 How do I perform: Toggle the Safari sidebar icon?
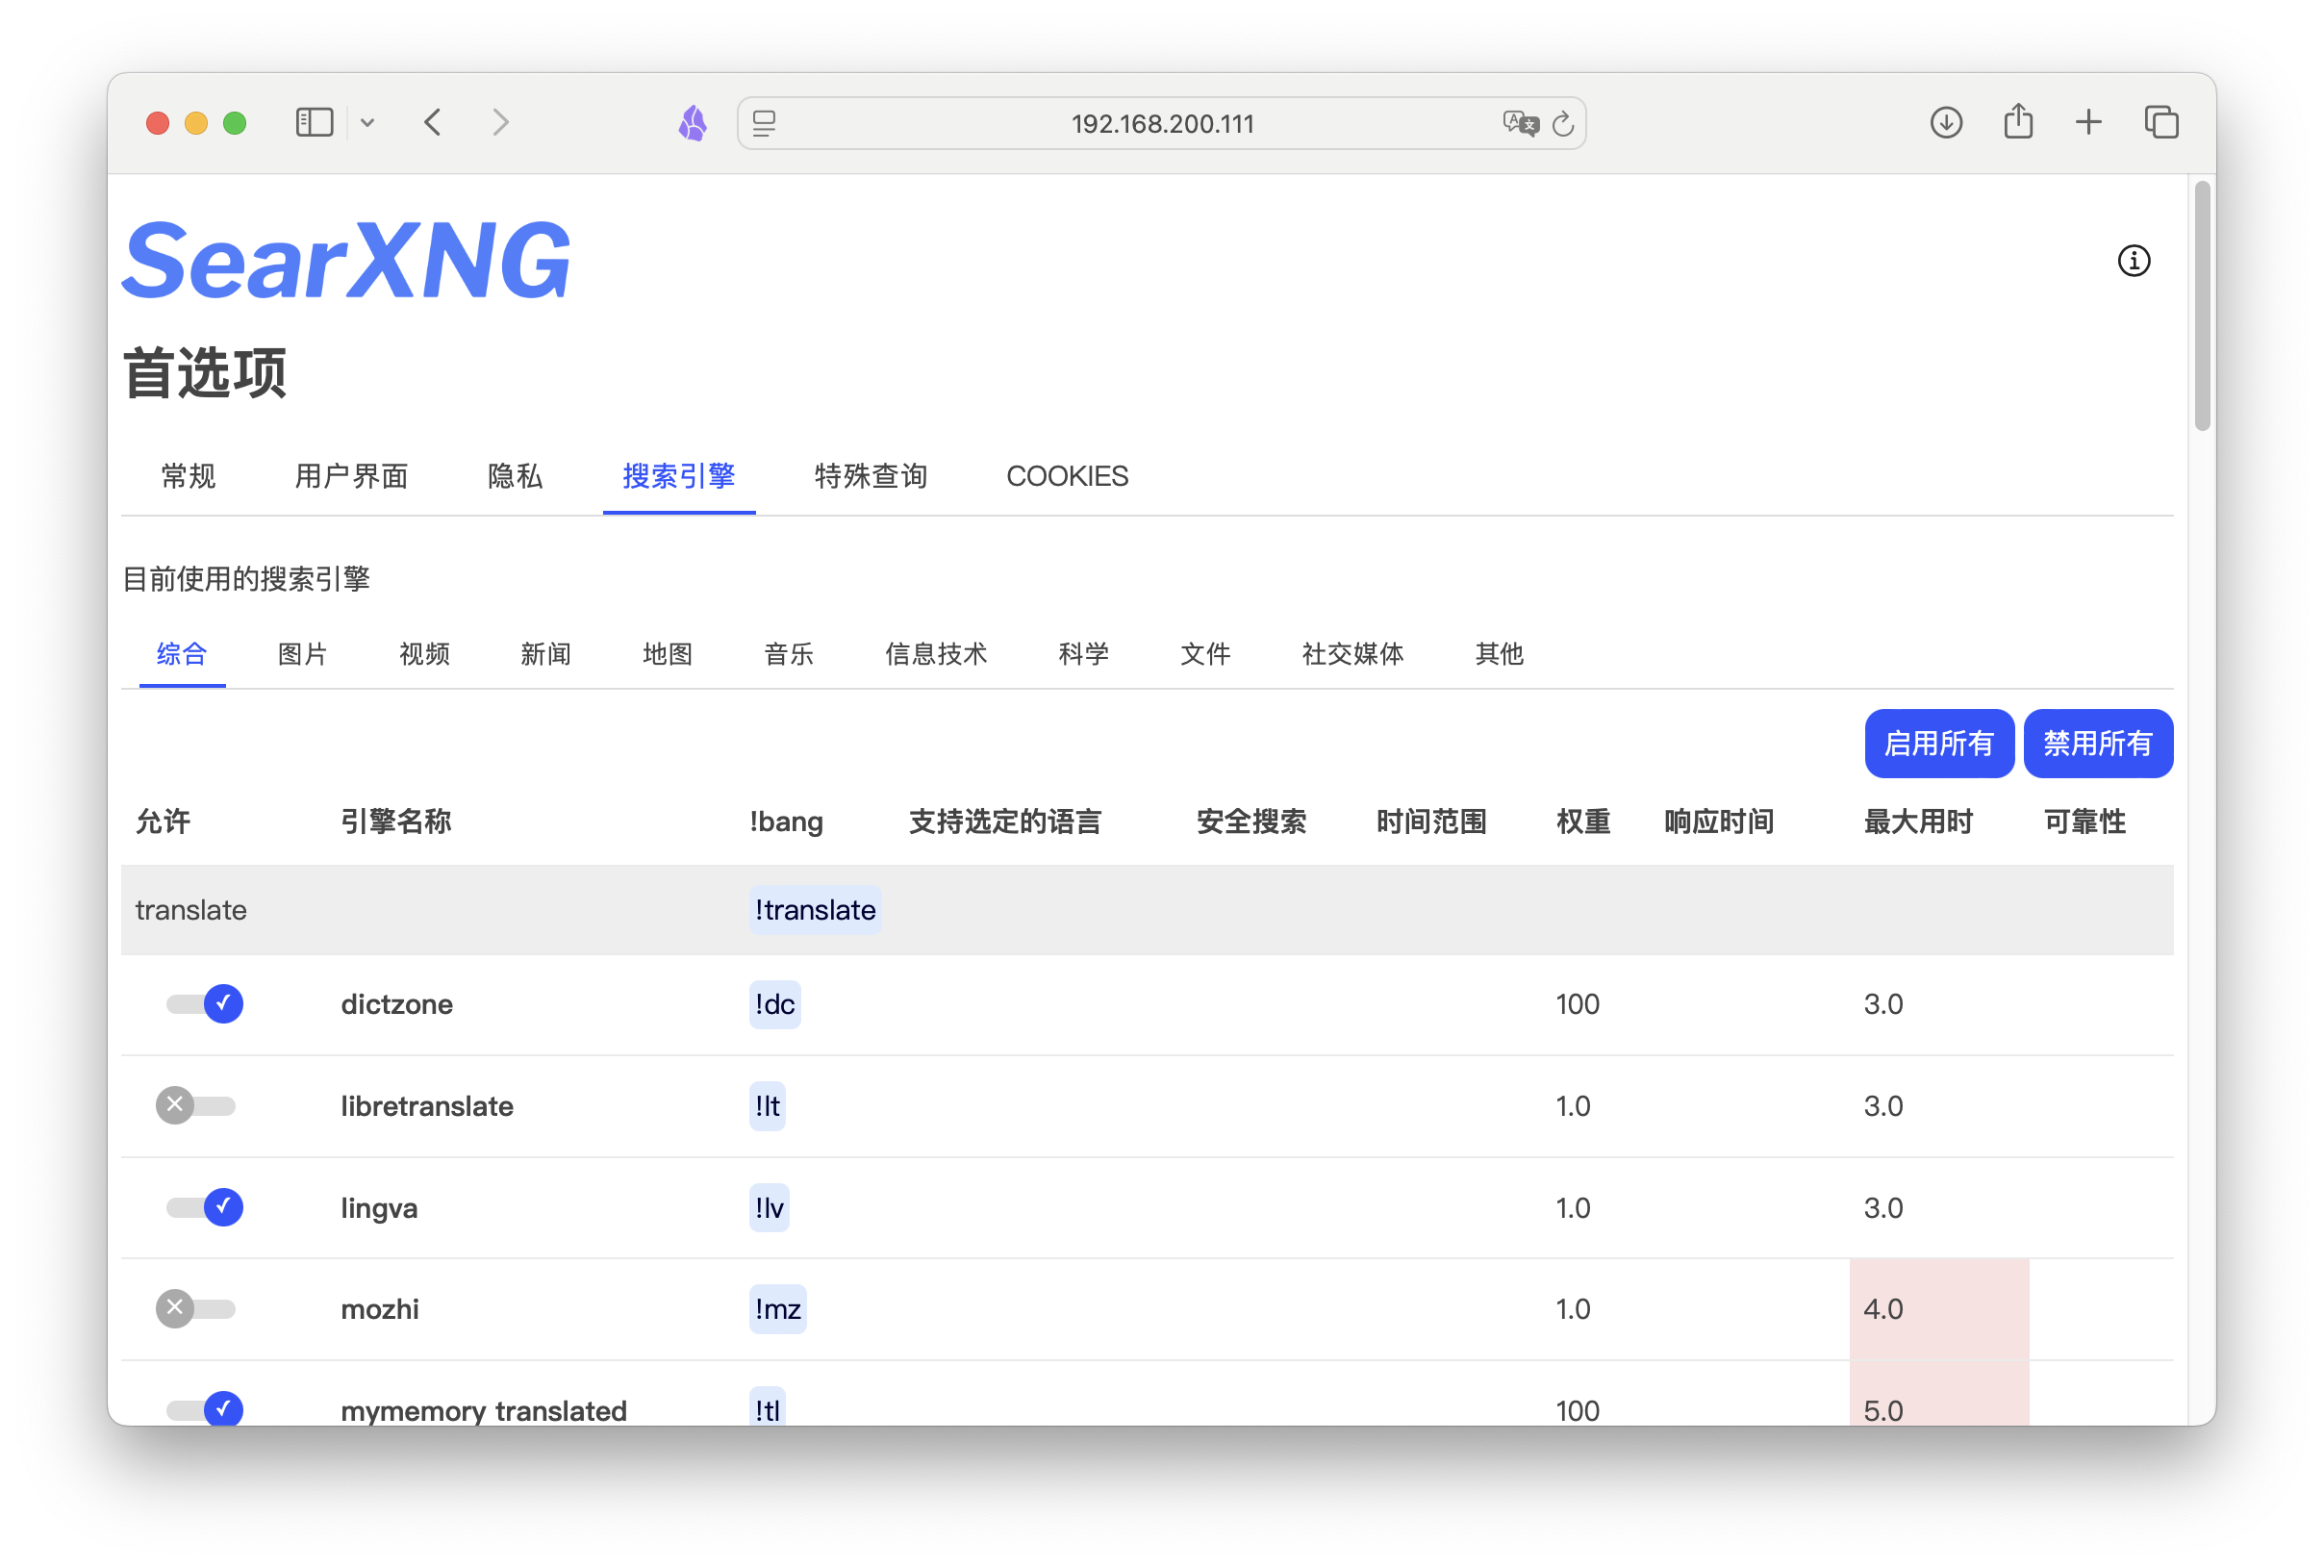[x=314, y=123]
